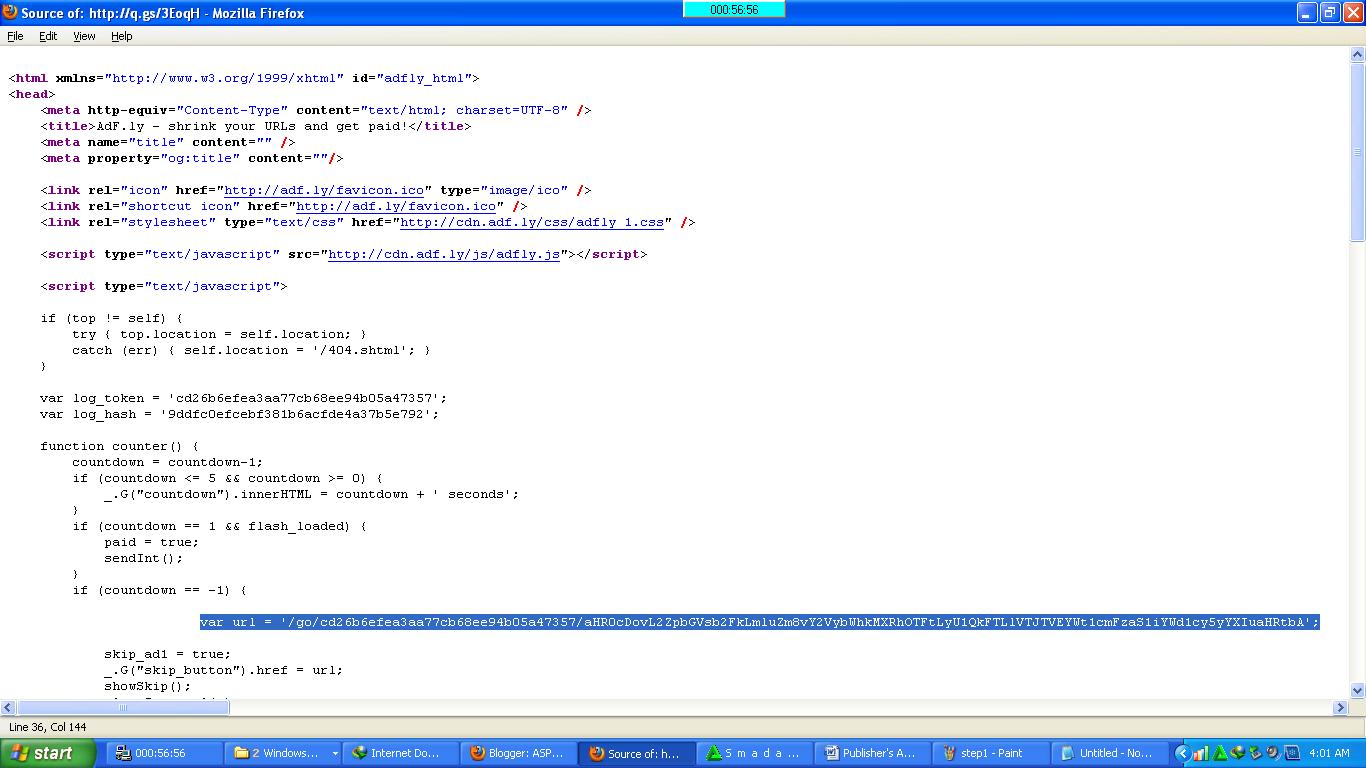
Task: Click the var log_token line
Action: point(244,398)
